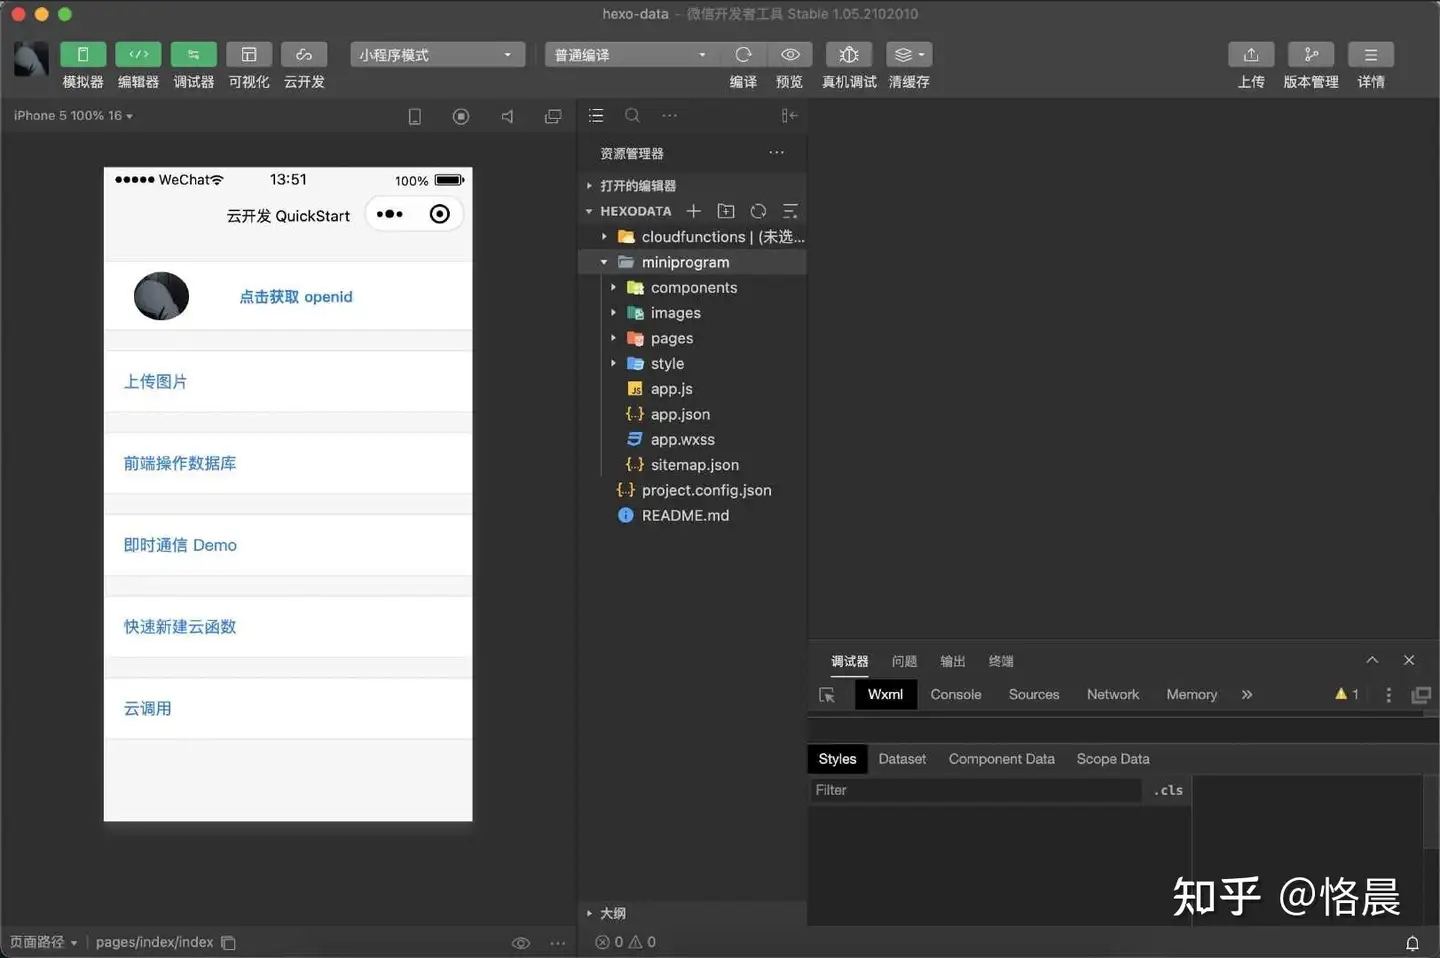
Task: Click the 预览 preview eye icon
Action: click(790, 54)
